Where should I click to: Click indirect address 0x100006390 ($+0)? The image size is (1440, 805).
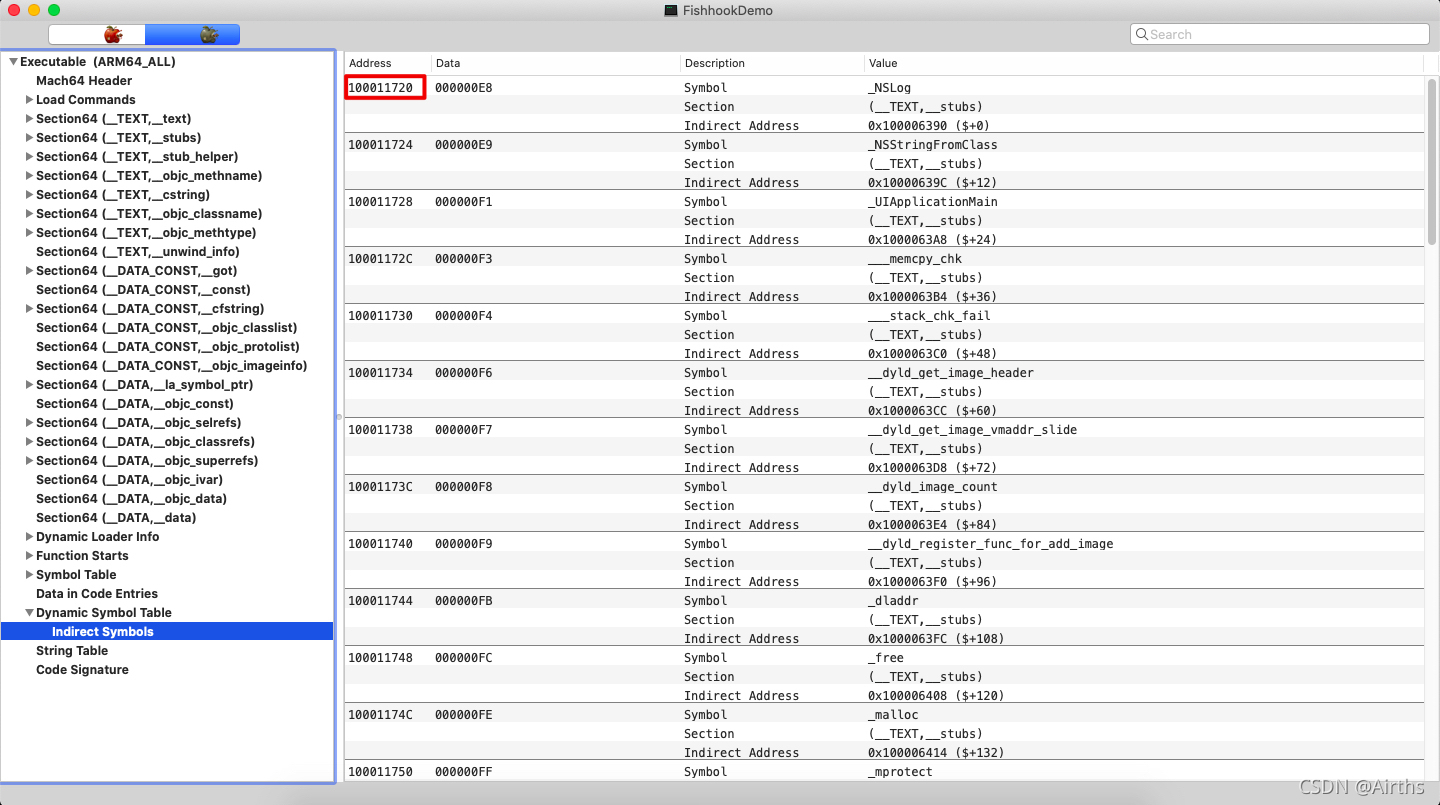pyautogui.click(x=927, y=126)
